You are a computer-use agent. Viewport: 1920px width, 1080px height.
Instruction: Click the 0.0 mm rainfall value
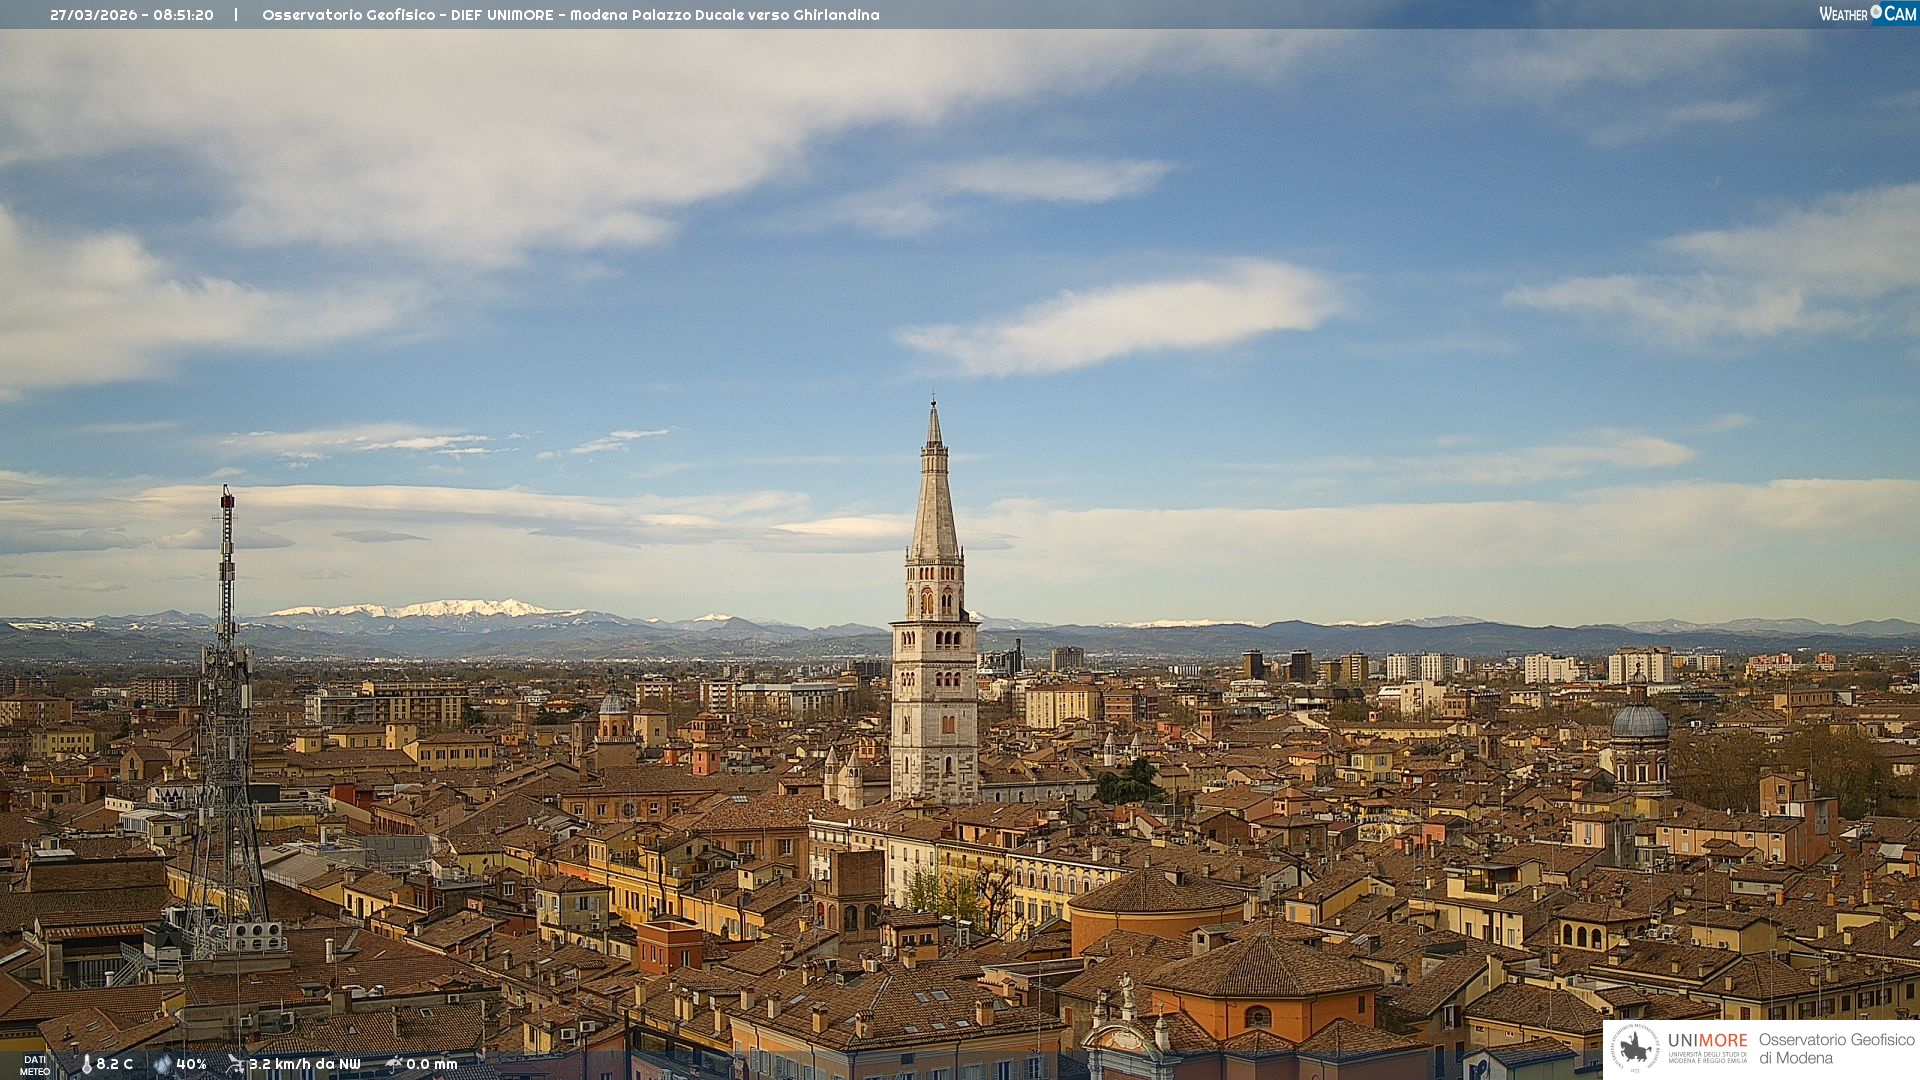pyautogui.click(x=431, y=1064)
